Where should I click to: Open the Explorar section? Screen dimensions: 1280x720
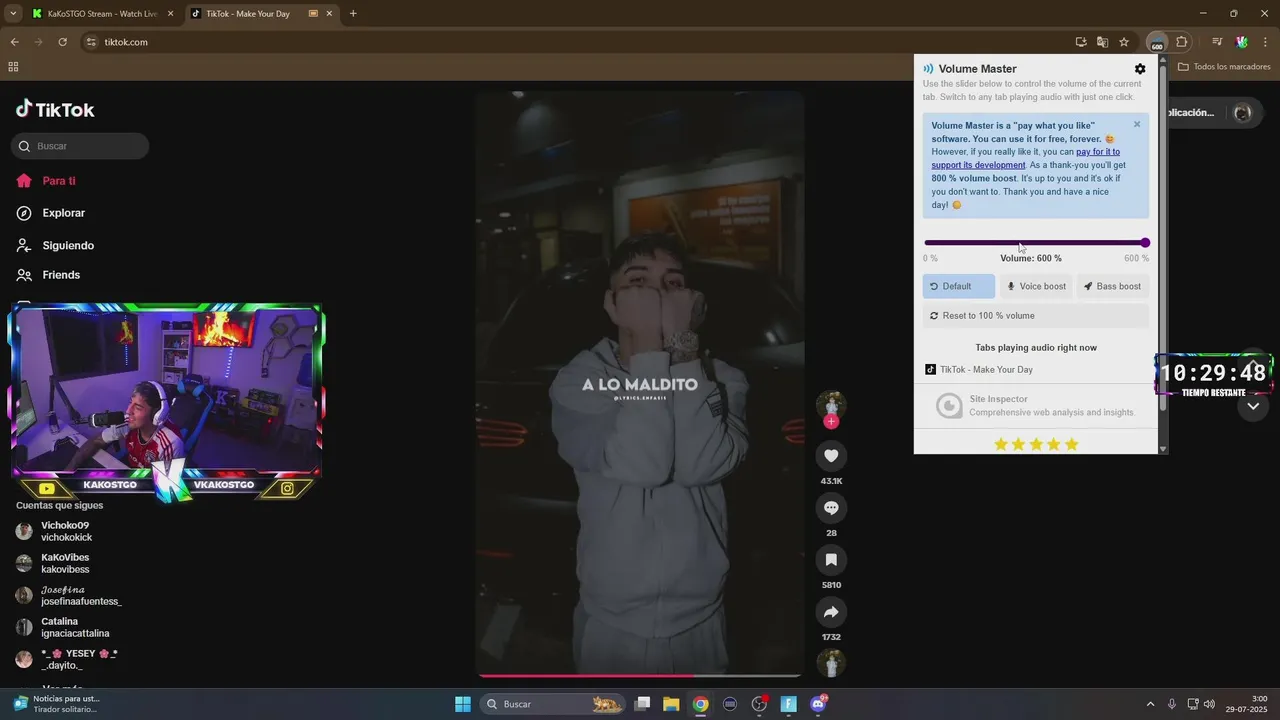[x=51, y=213]
